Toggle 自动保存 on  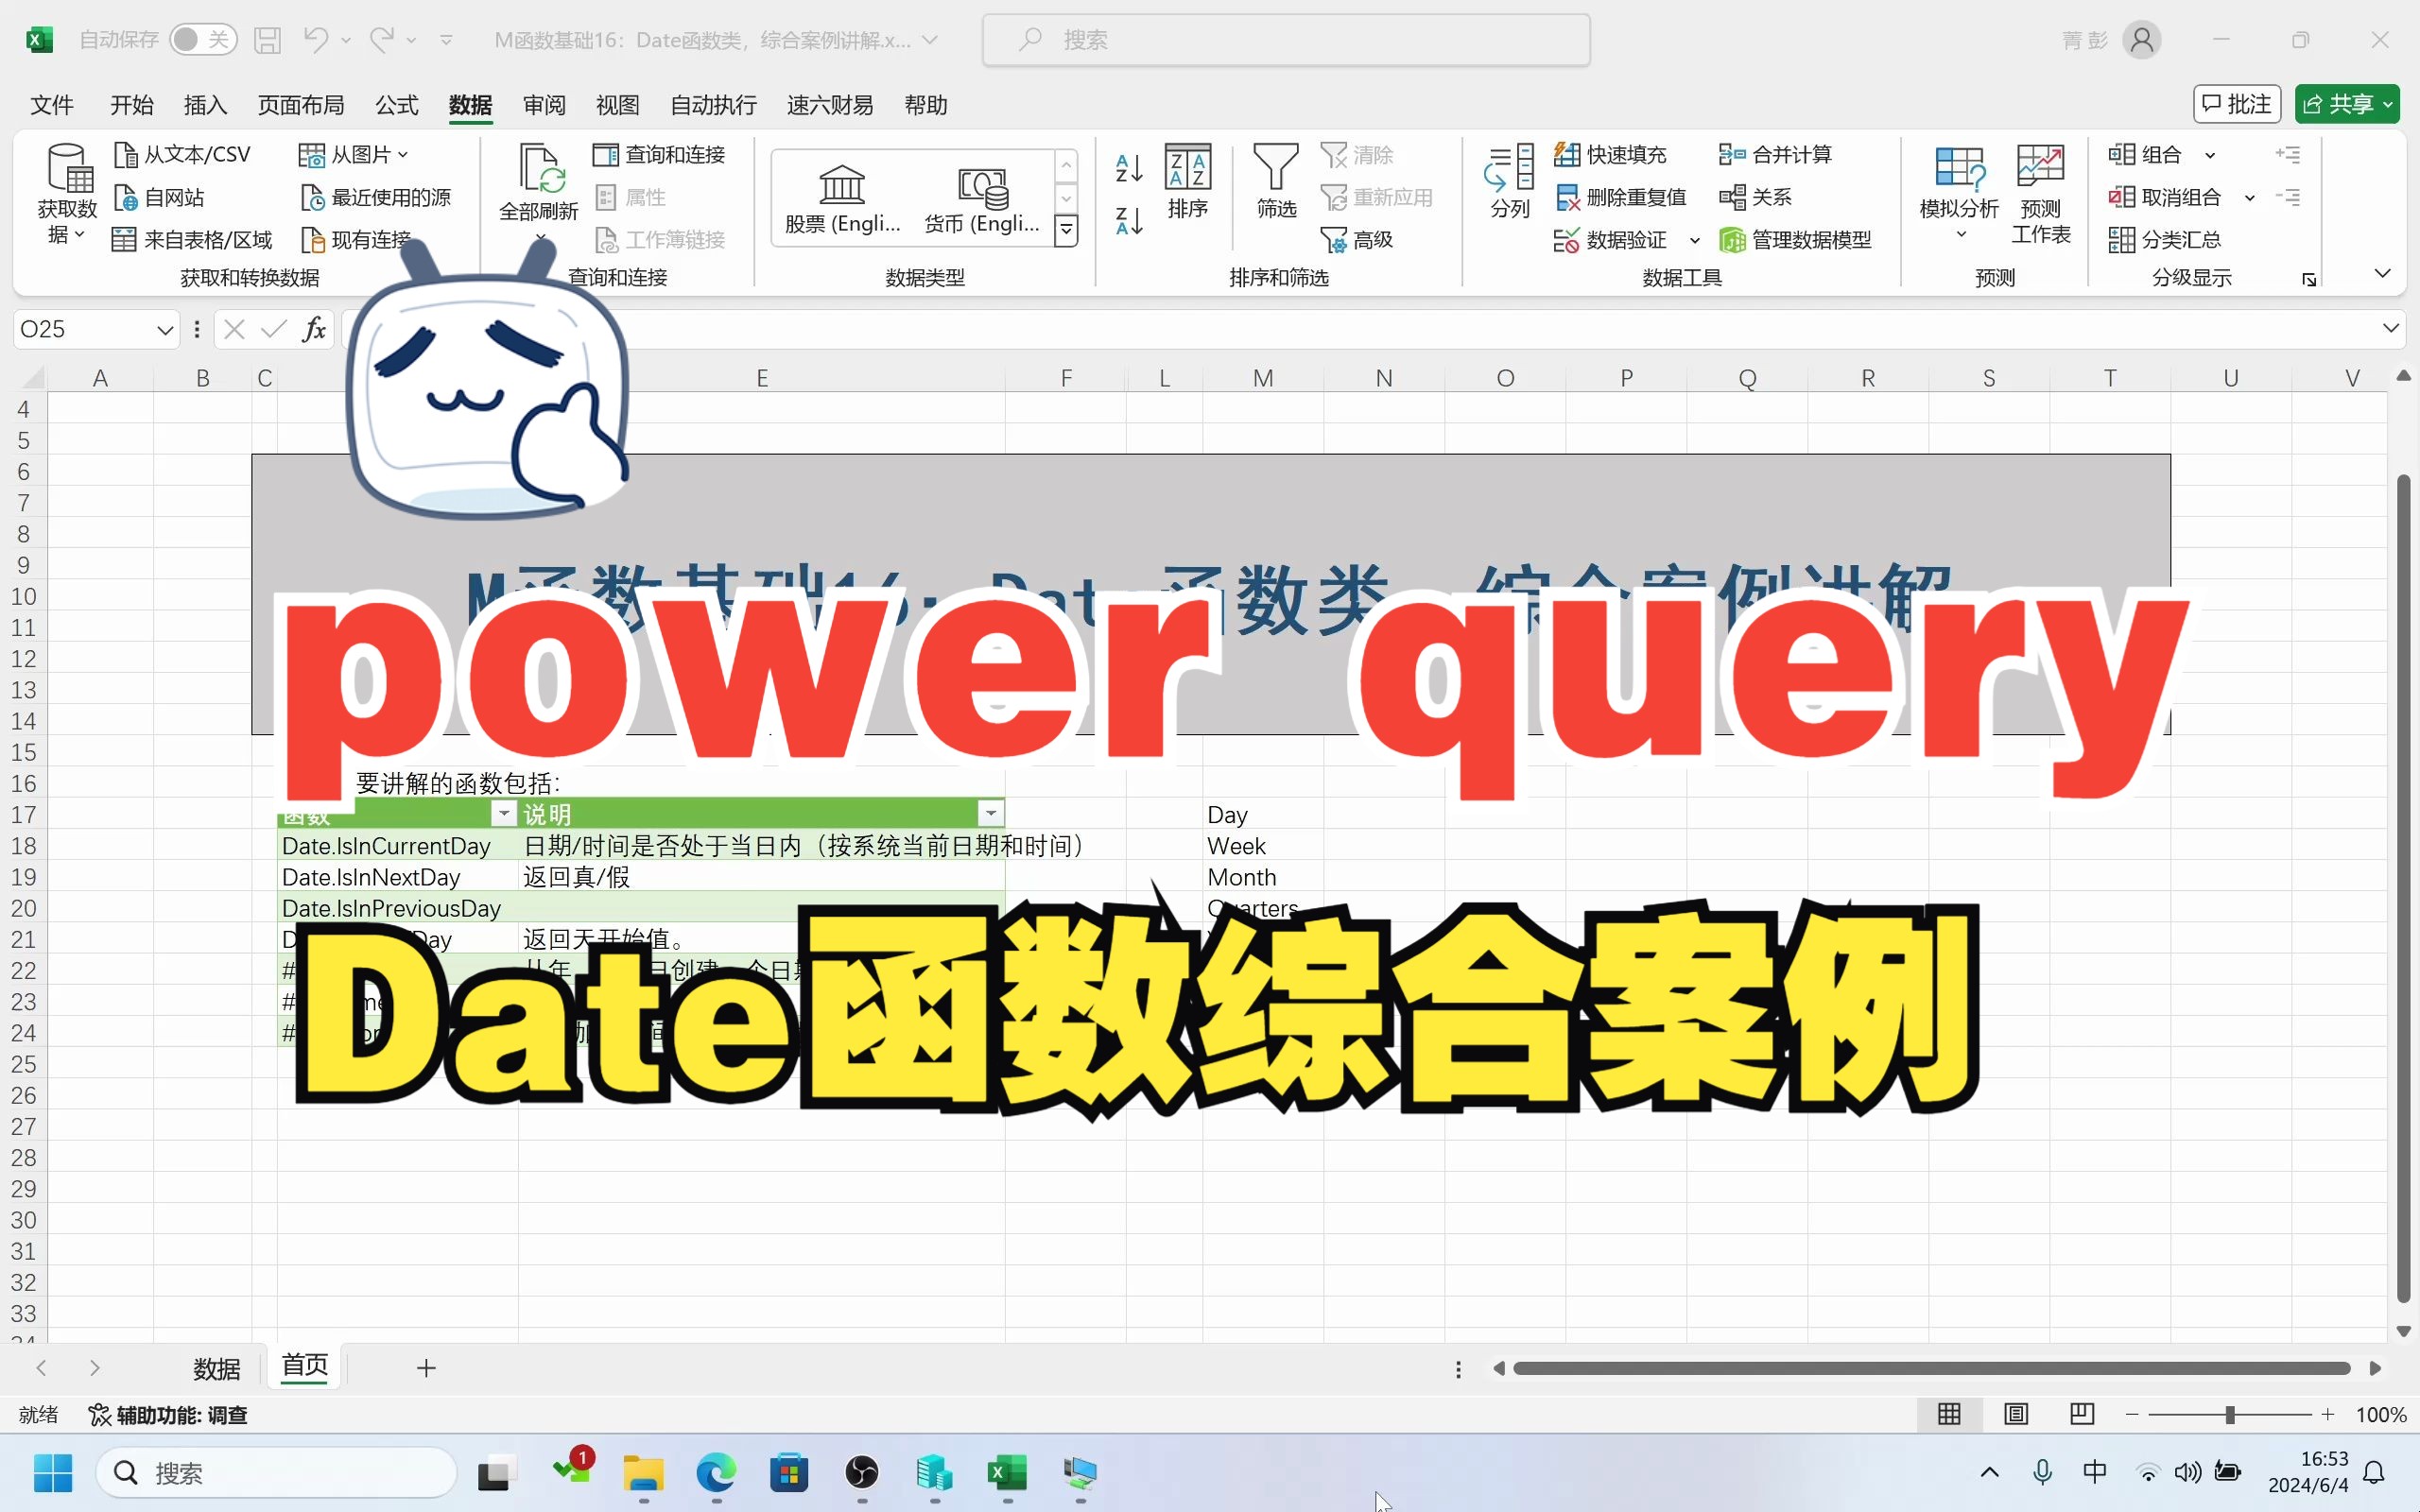[202, 38]
